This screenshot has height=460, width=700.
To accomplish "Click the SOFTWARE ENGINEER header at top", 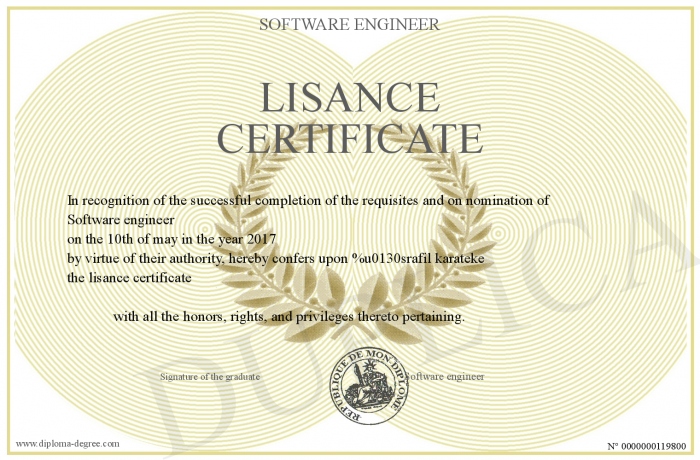I will [350, 23].
